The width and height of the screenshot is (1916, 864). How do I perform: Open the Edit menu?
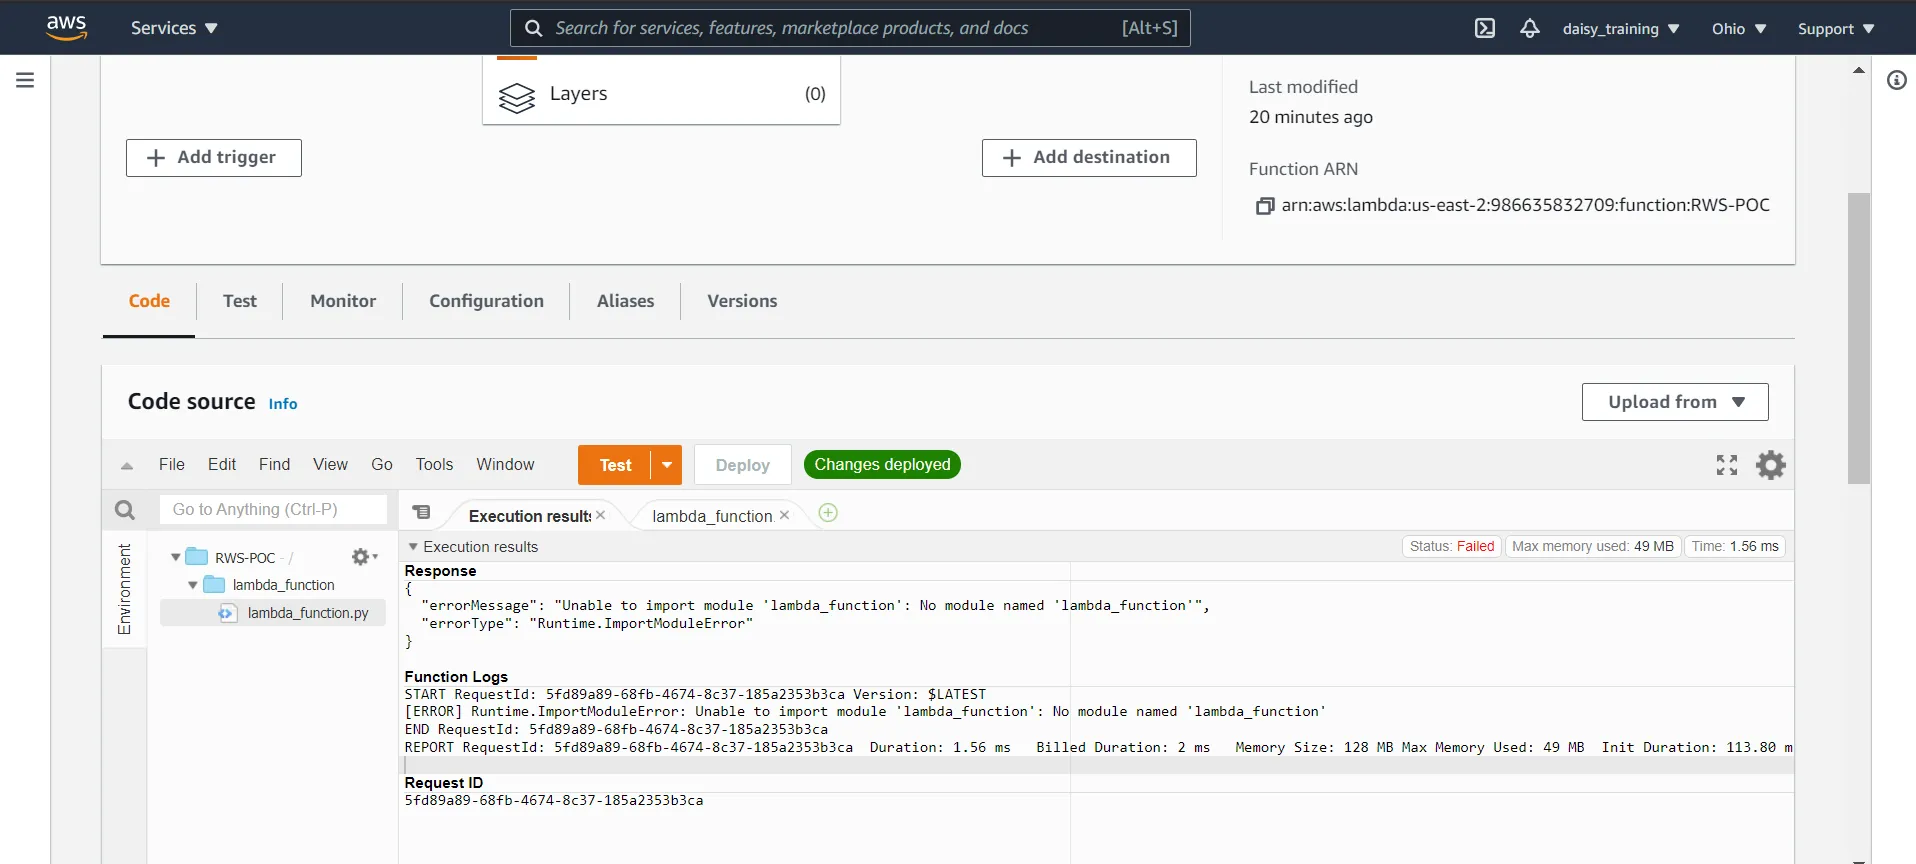(x=222, y=465)
